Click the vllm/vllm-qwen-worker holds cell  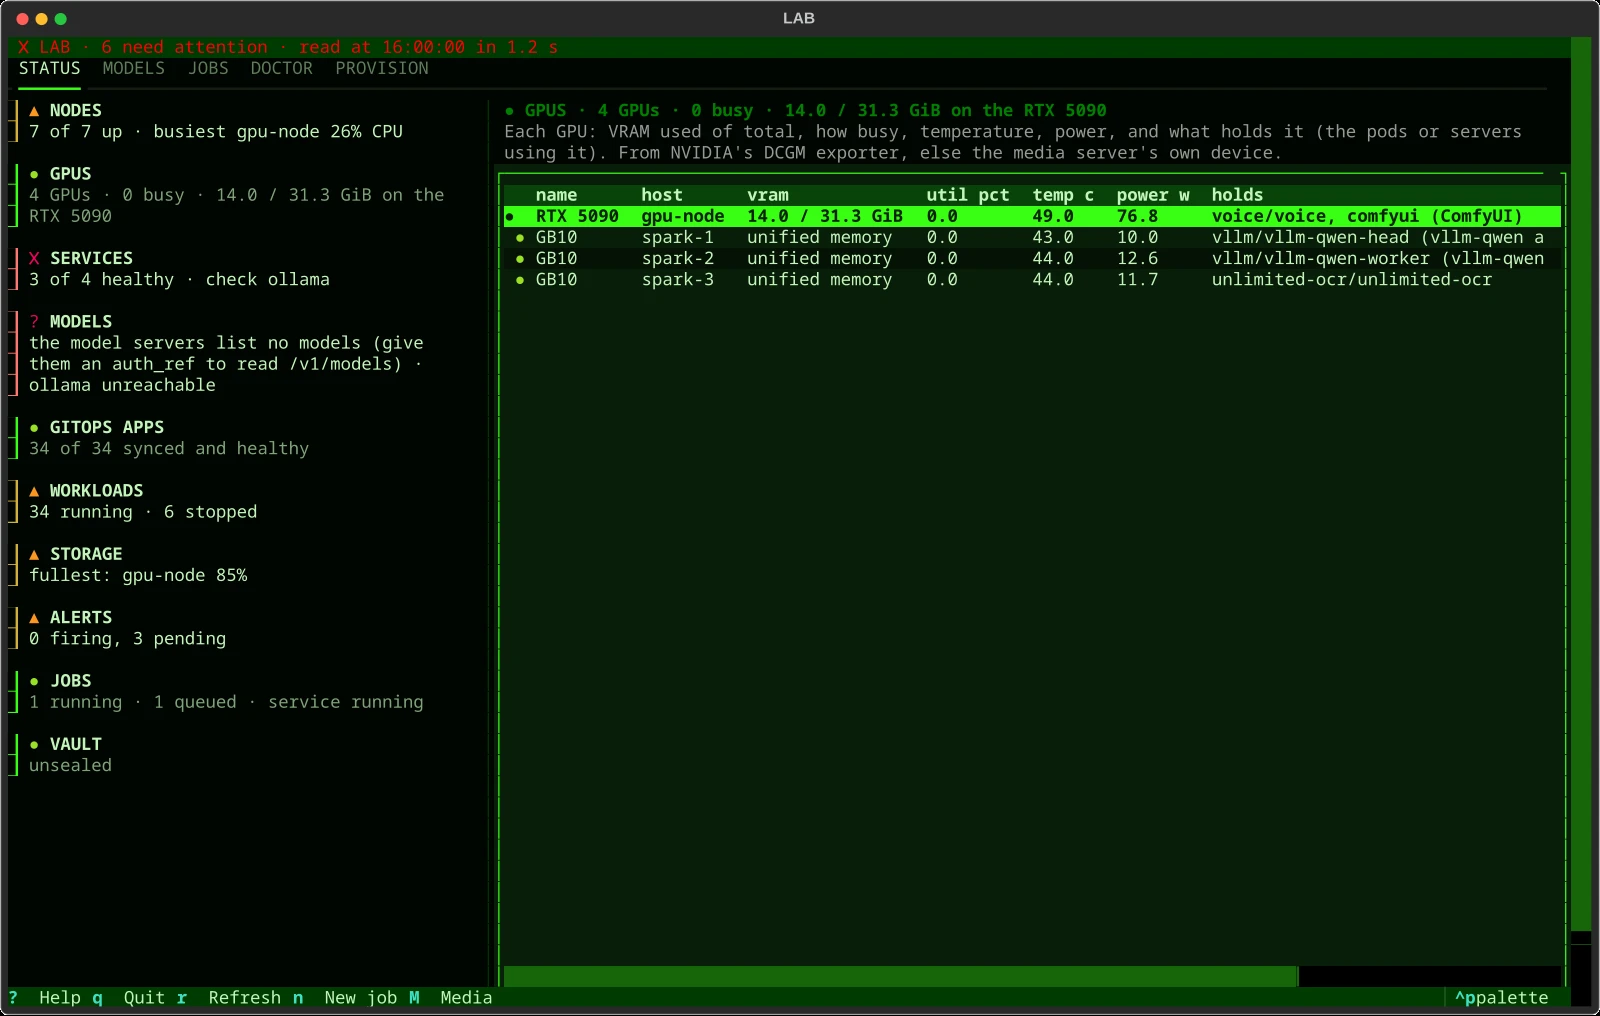click(1378, 259)
